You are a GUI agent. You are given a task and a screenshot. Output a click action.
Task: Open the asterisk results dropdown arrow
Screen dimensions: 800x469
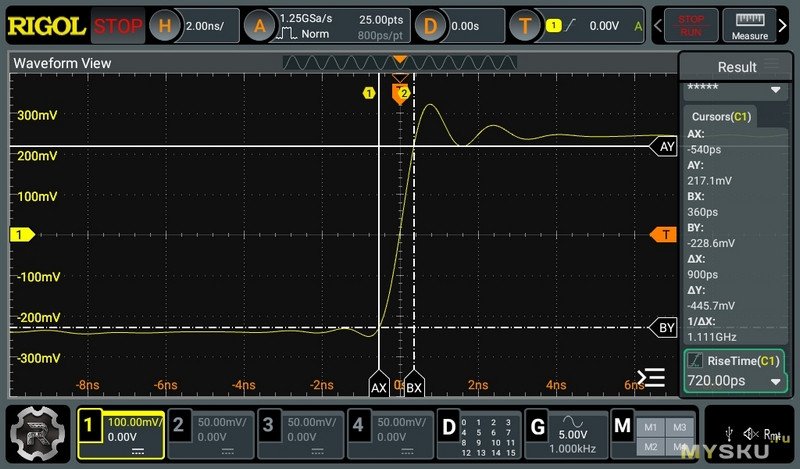774,89
